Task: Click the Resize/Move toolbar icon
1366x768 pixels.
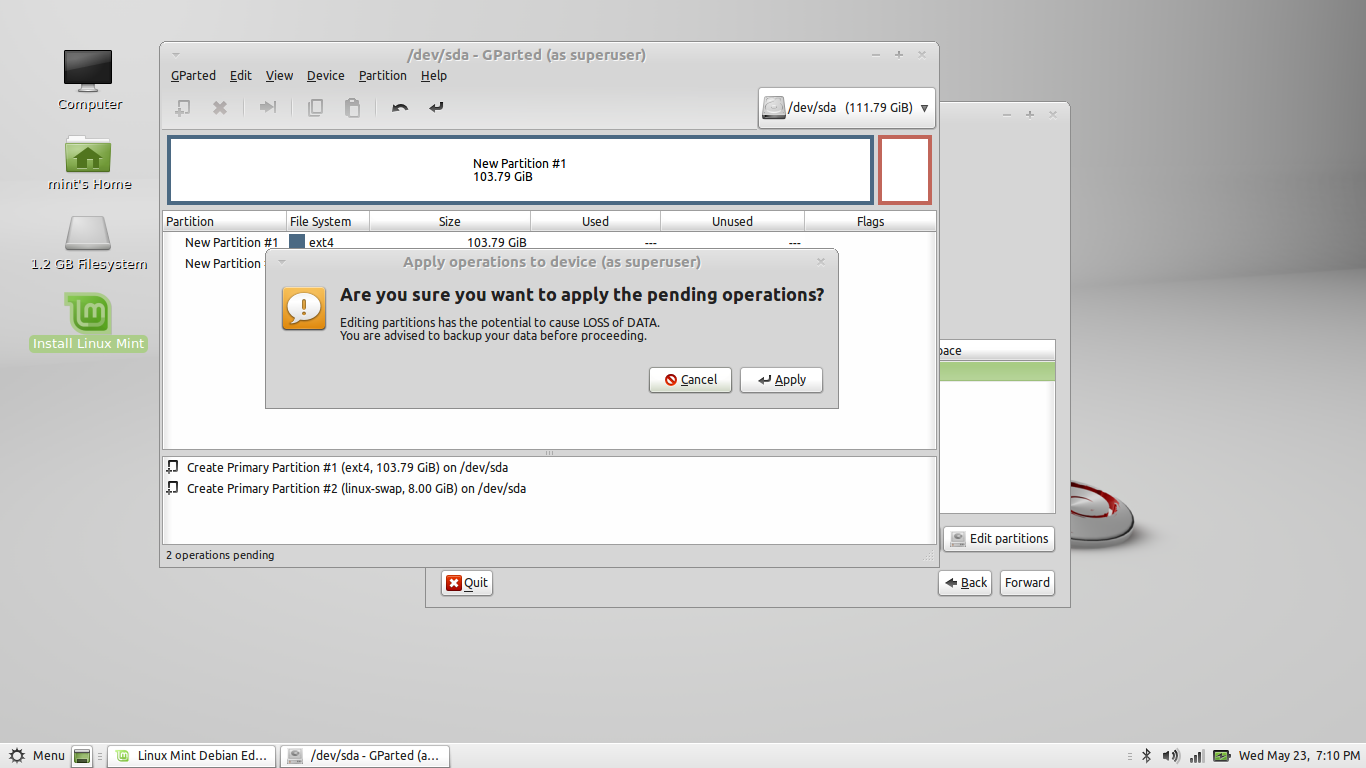Action: (x=268, y=107)
